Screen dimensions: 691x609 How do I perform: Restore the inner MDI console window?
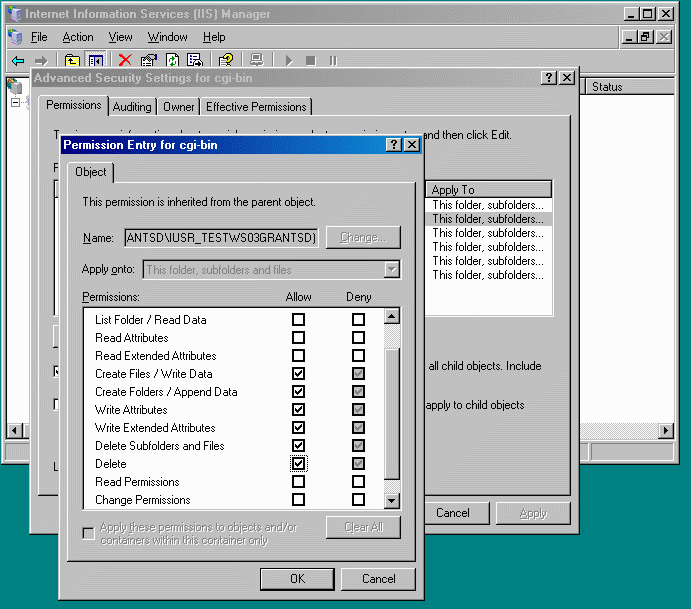pos(646,37)
